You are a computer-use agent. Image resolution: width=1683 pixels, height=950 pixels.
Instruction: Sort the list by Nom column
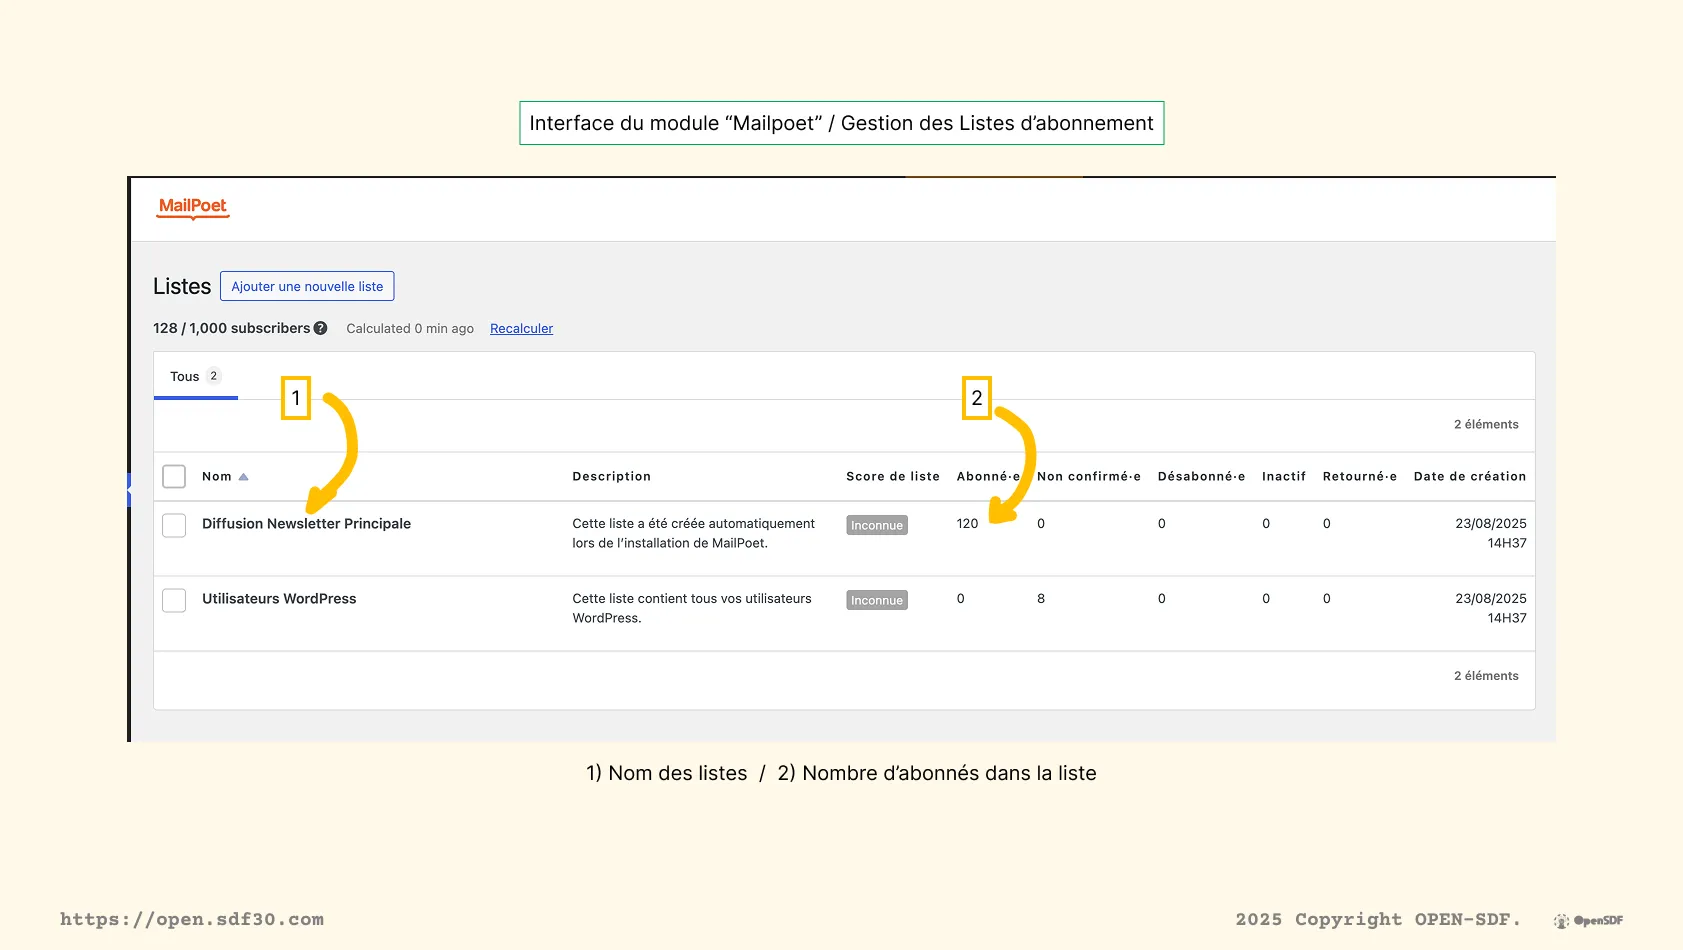(x=217, y=477)
